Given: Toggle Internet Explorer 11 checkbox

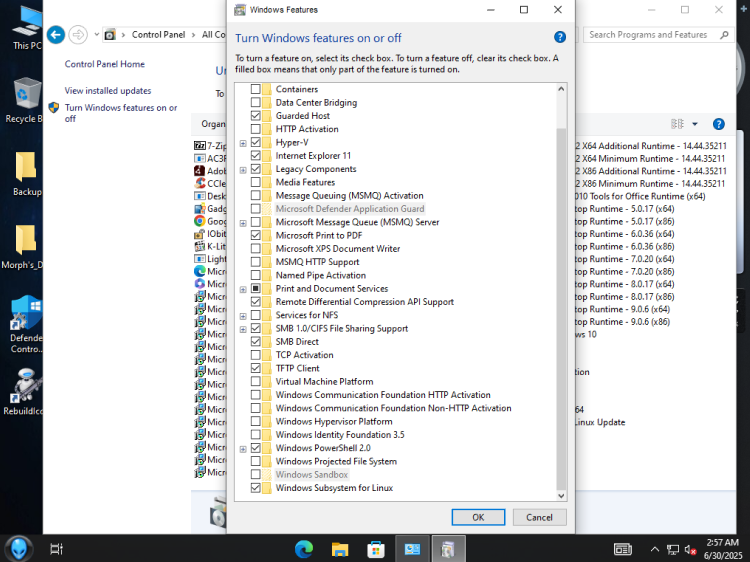Looking at the screenshot, I should click(x=255, y=155).
